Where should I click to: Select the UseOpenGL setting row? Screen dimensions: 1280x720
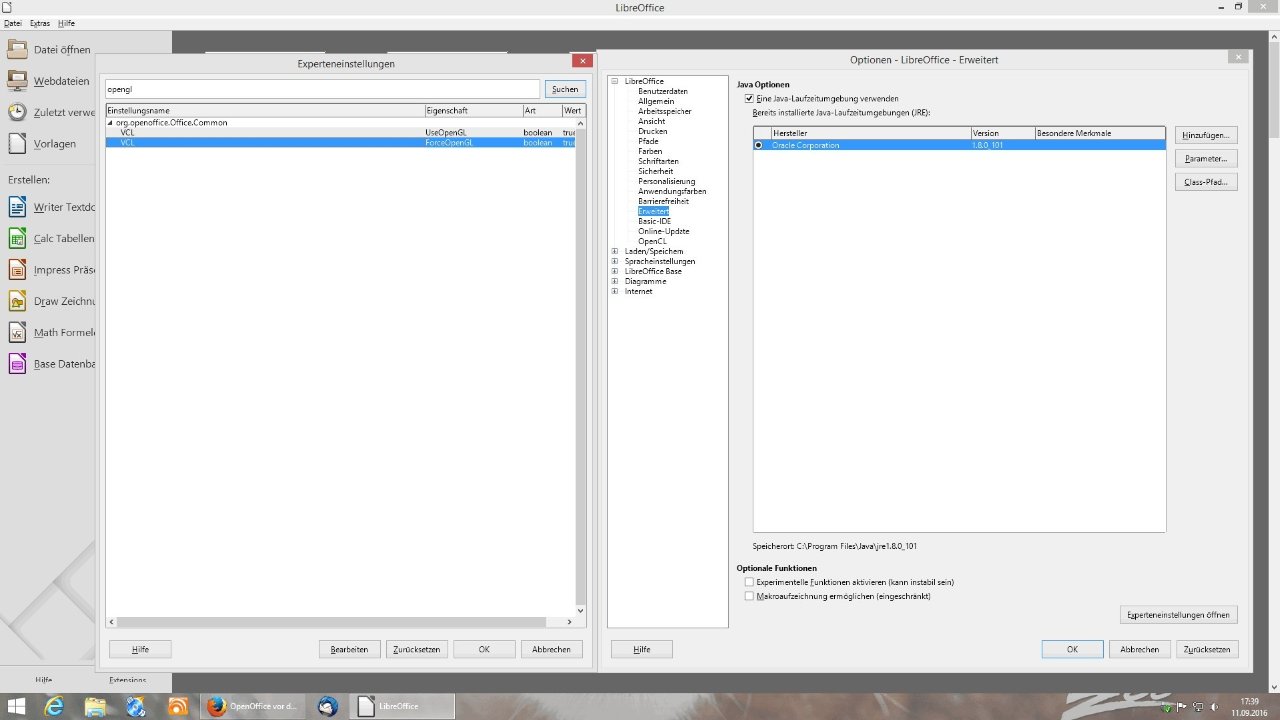[x=340, y=132]
